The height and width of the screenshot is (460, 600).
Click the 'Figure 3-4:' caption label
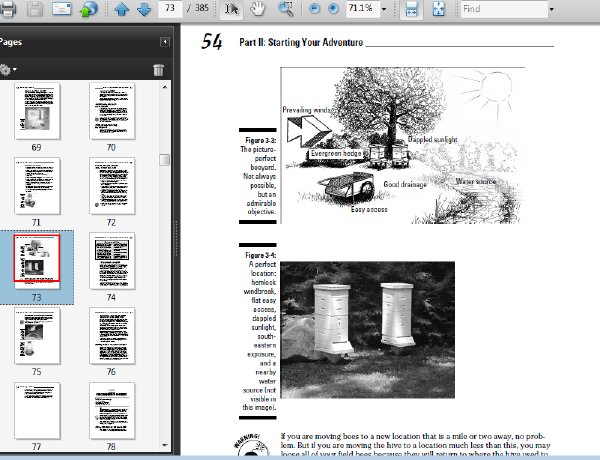(x=261, y=255)
